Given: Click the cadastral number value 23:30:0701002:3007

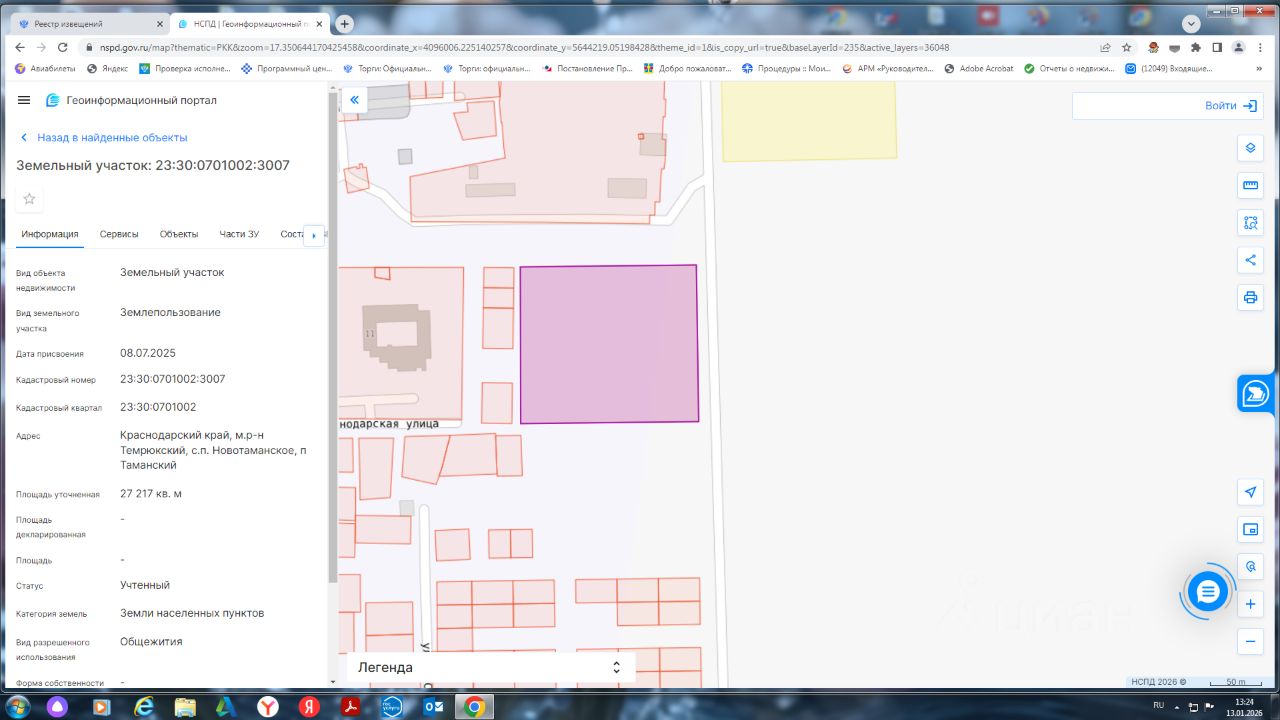Looking at the screenshot, I should [x=173, y=379].
